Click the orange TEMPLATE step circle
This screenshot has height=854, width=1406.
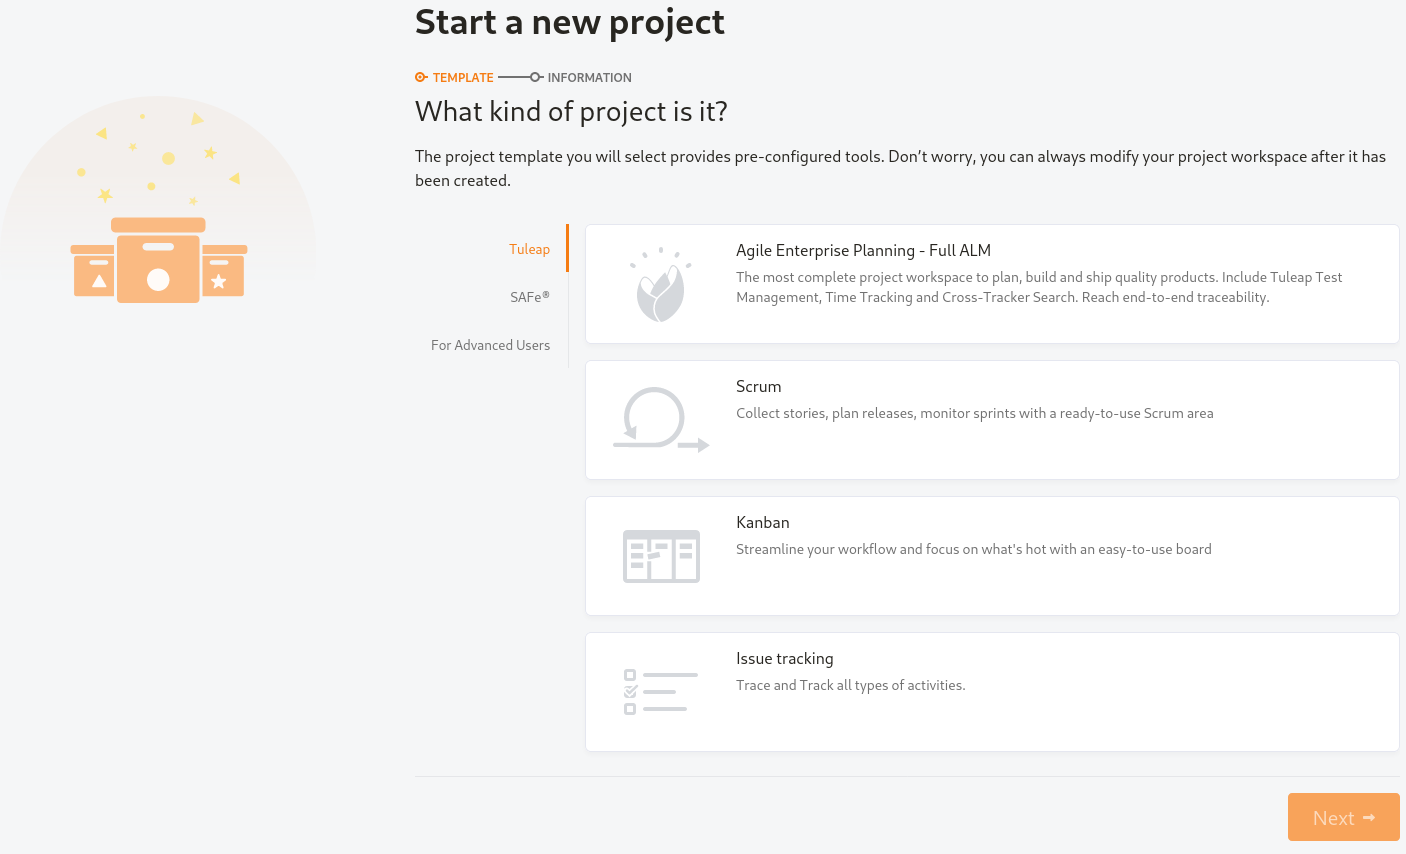(x=421, y=76)
